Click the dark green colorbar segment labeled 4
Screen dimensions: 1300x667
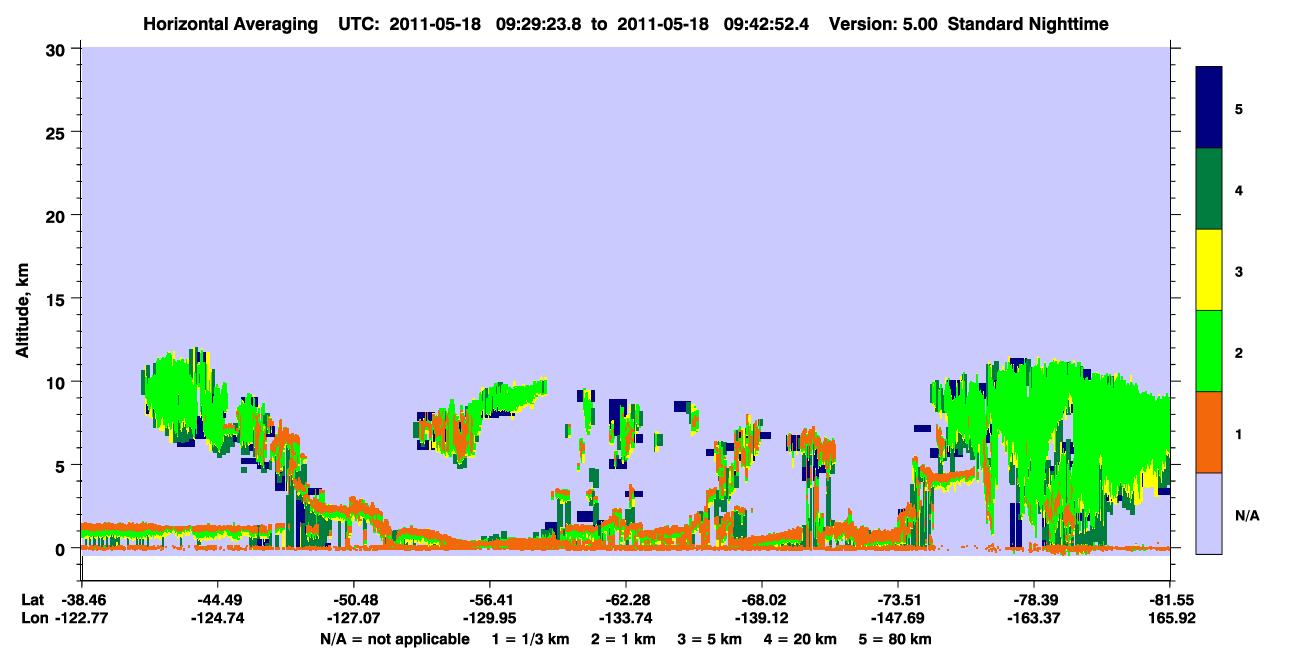coord(1209,189)
